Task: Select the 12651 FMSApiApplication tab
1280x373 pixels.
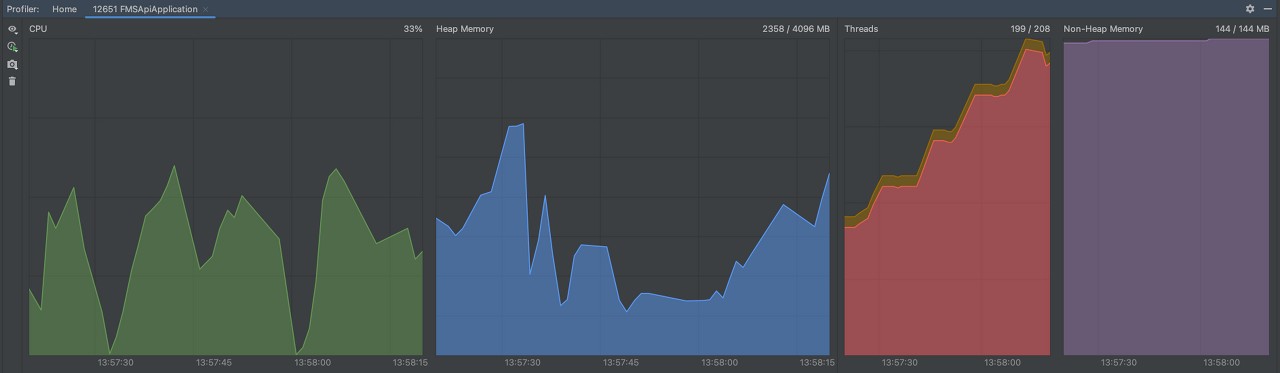Action: tap(145, 9)
